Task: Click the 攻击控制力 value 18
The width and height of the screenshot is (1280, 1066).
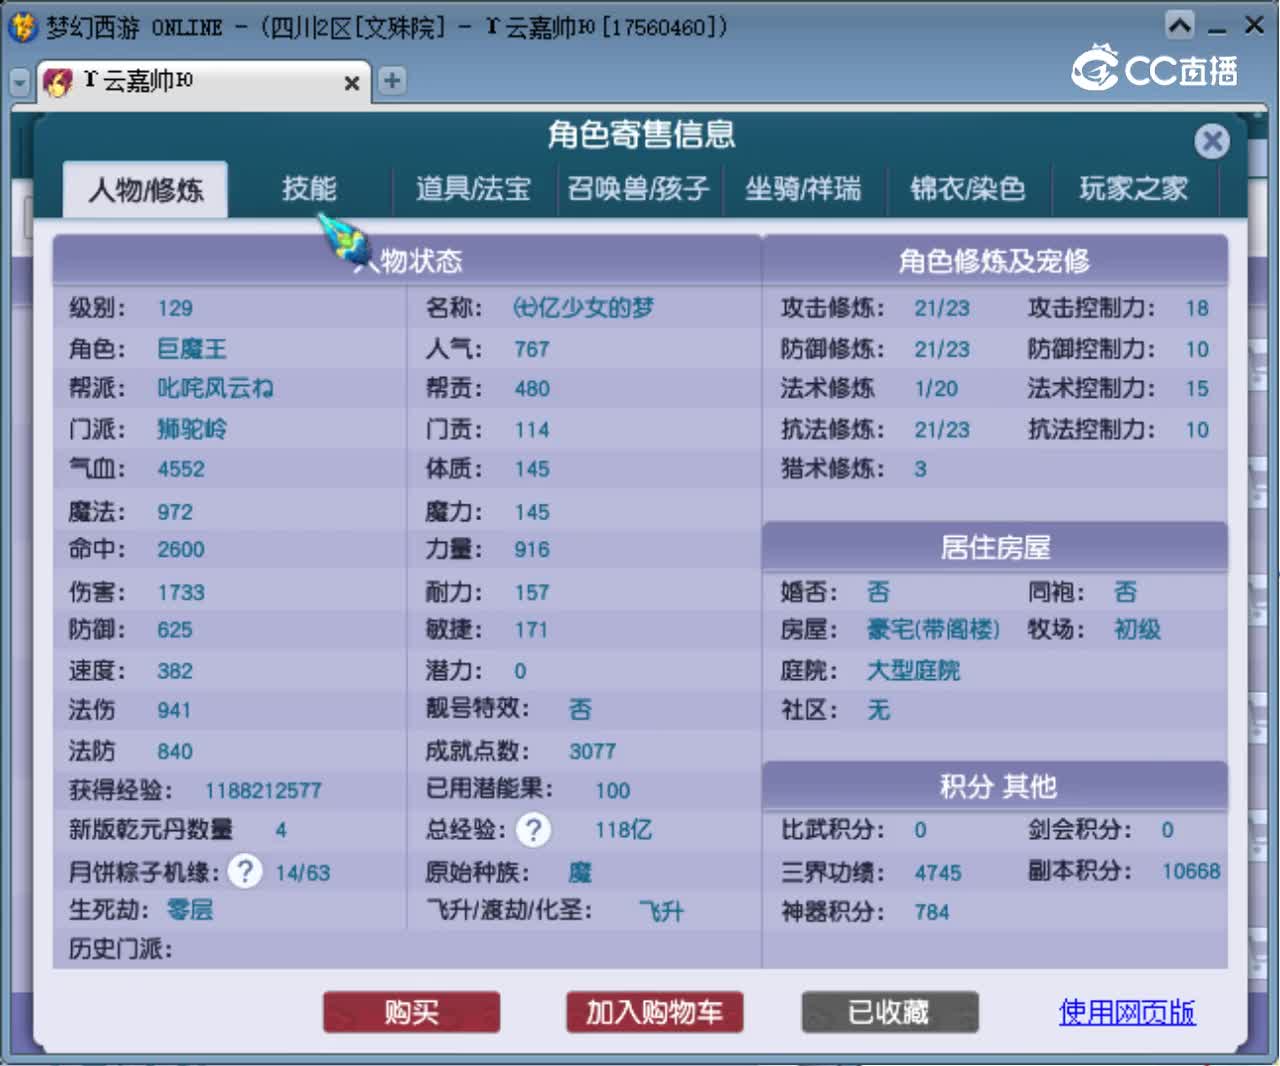Action: click(1197, 308)
